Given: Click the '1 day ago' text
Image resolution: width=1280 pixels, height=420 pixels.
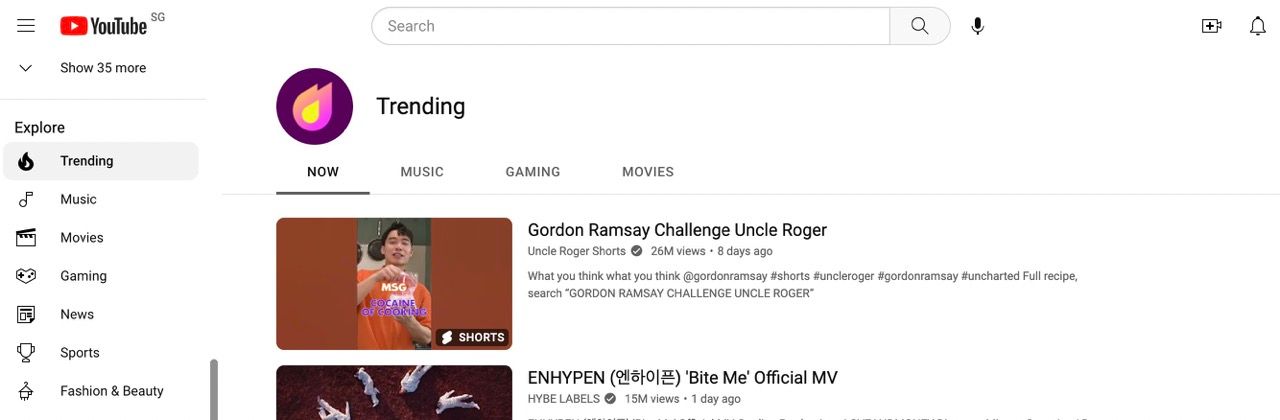Looking at the screenshot, I should tap(717, 399).
